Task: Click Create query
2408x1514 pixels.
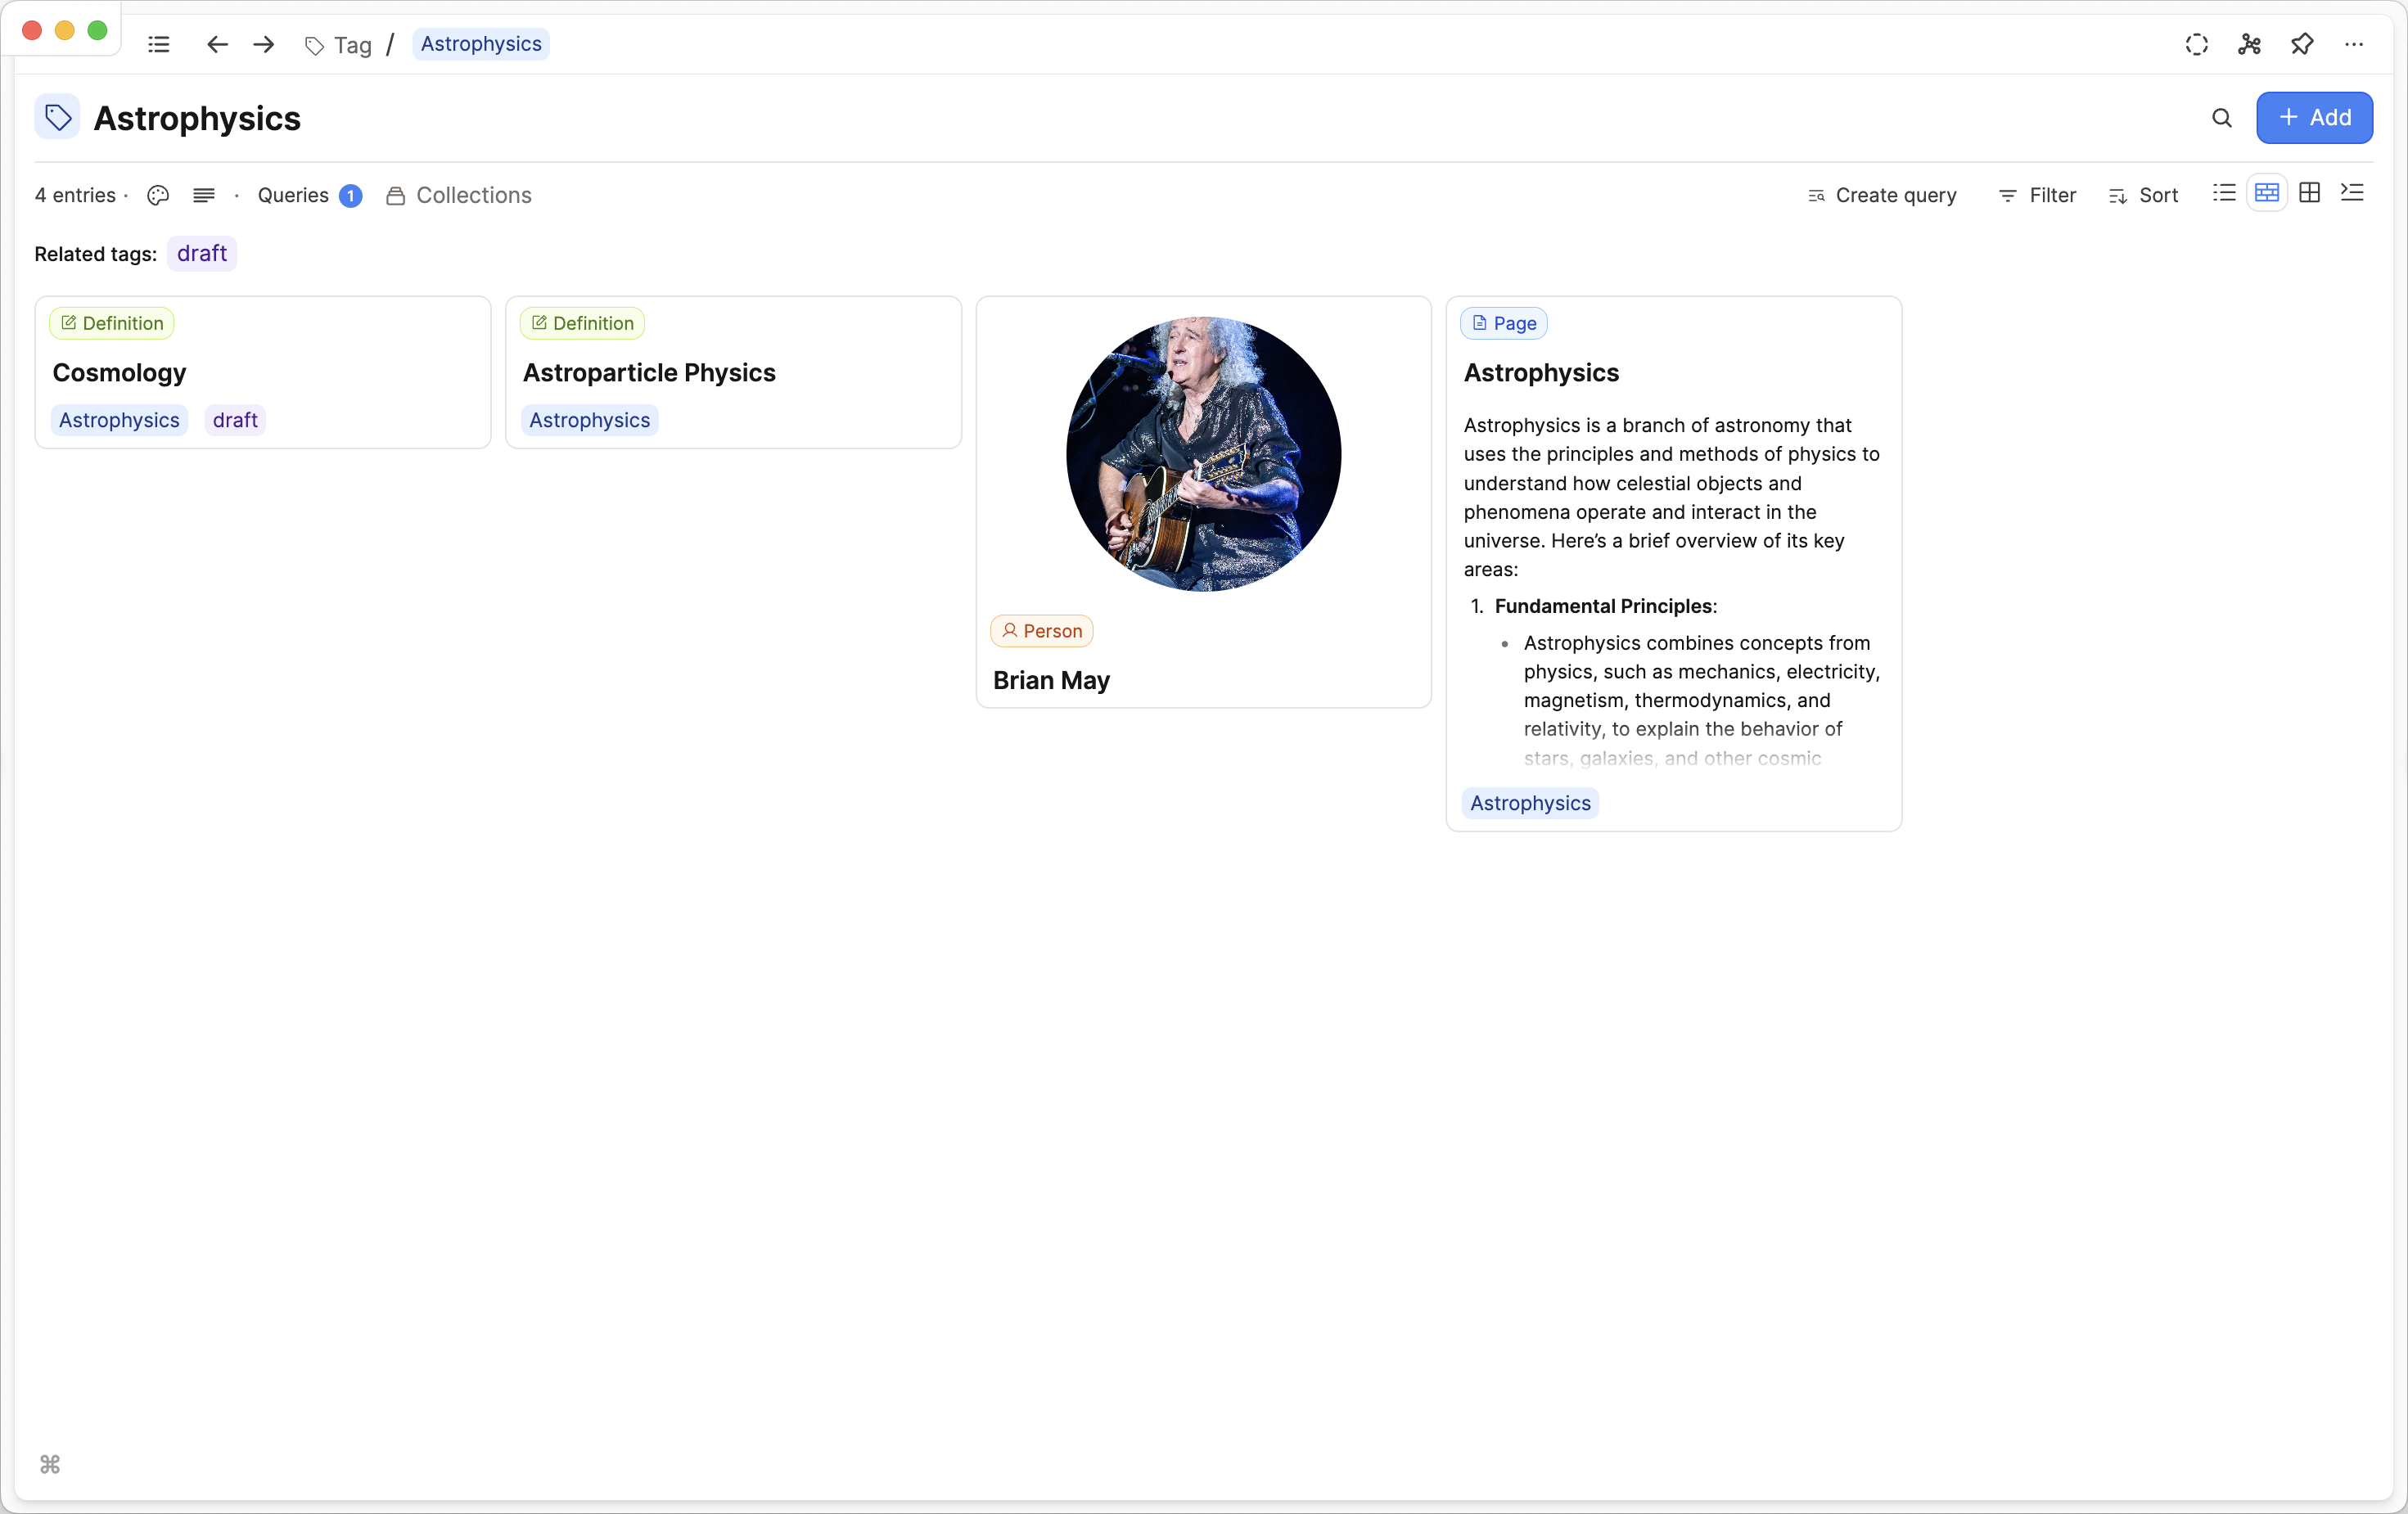Action: coord(1882,196)
